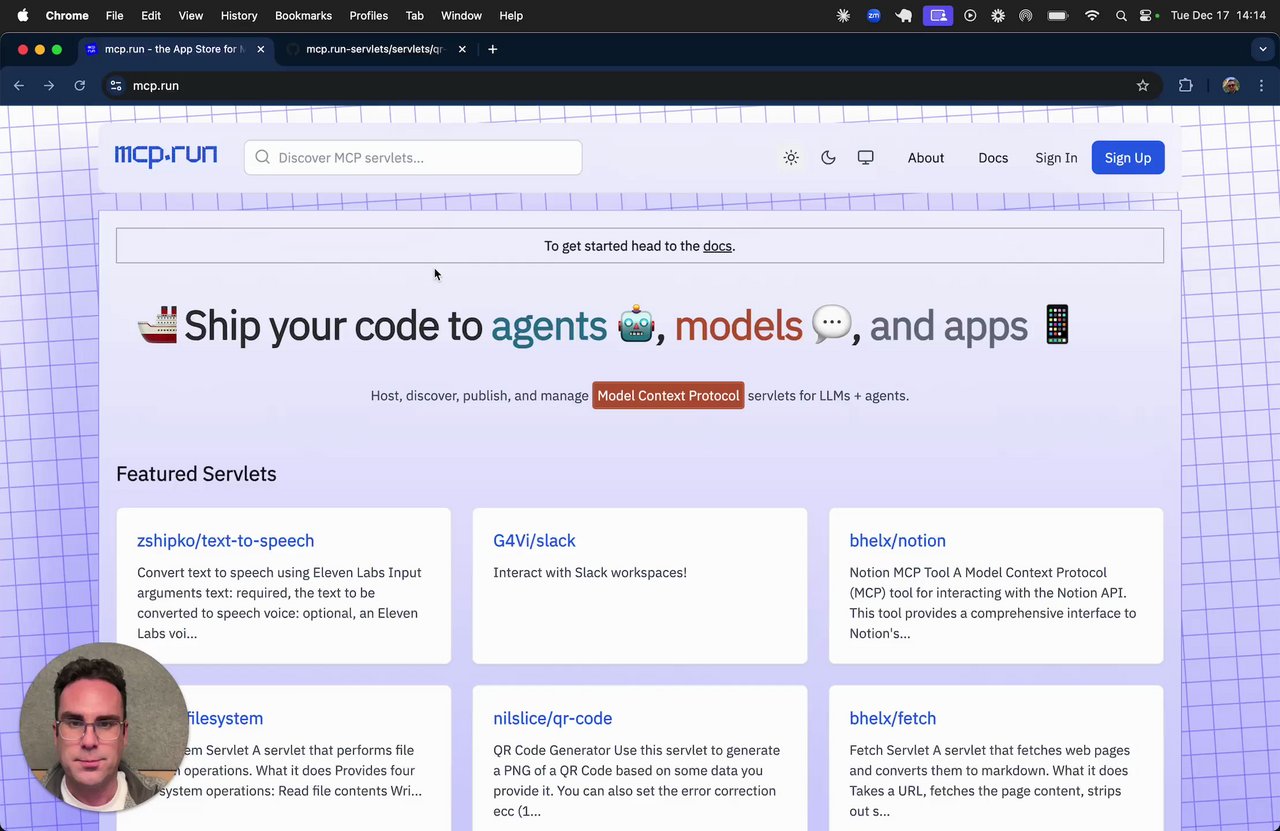Click the elephant icon in the menu bar
Screen dimensions: 1280x831
(x=904, y=16)
